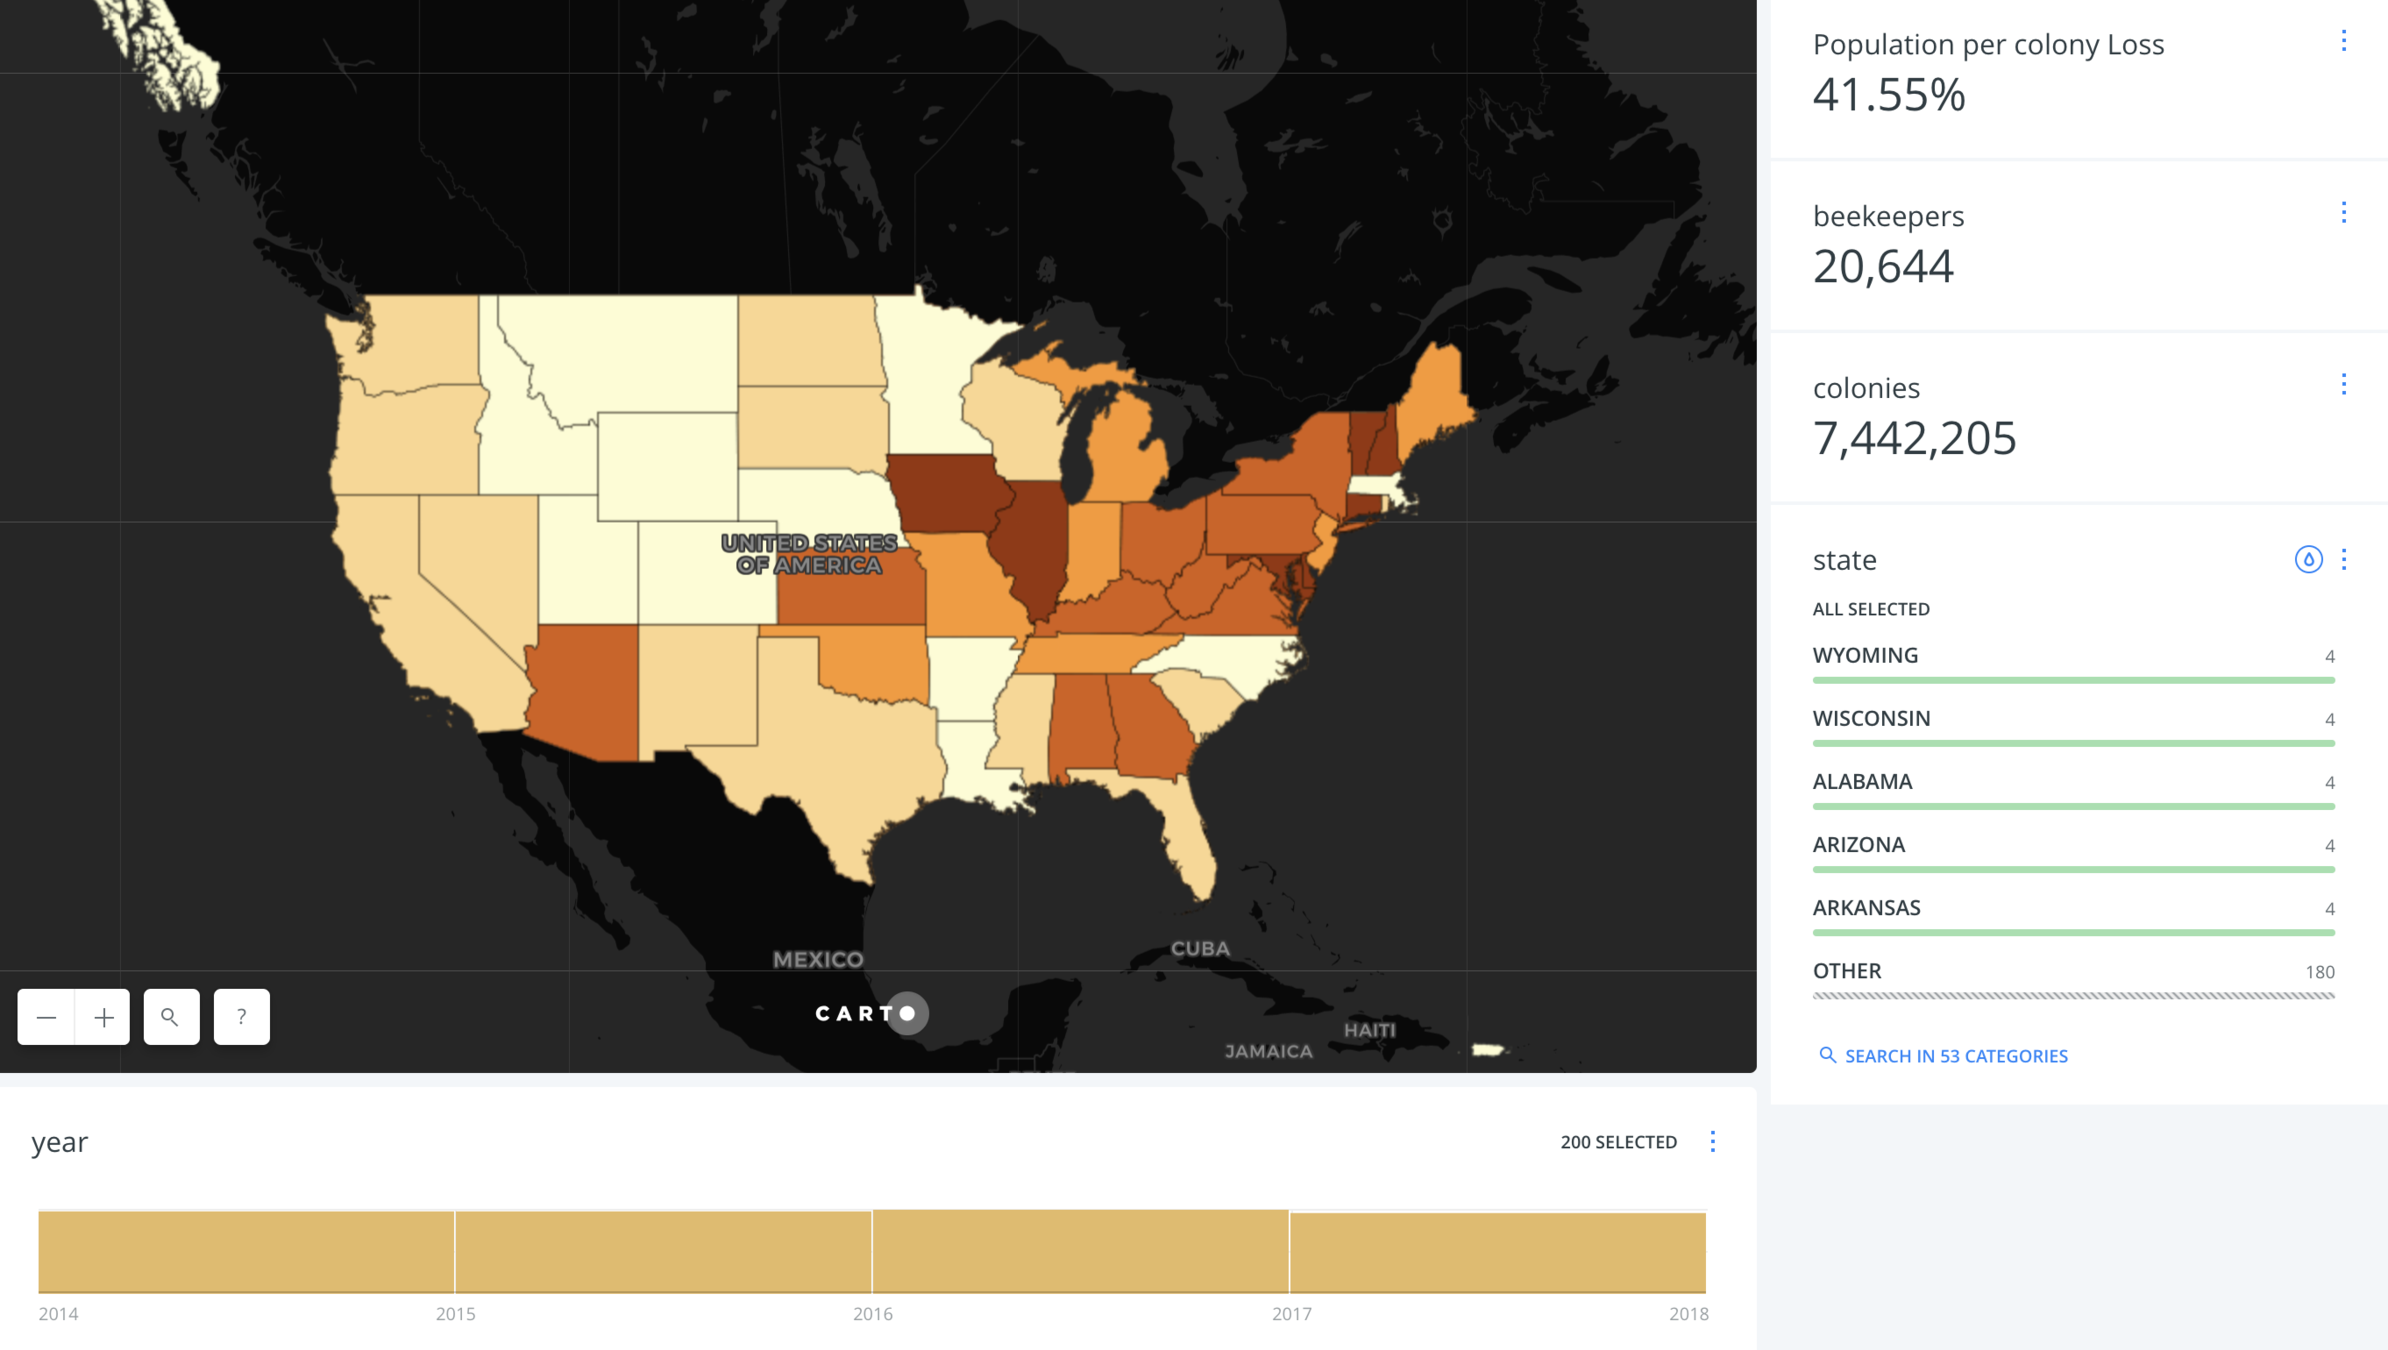
Task: Filter by ARIZONA in state widget
Action: 1858,845
